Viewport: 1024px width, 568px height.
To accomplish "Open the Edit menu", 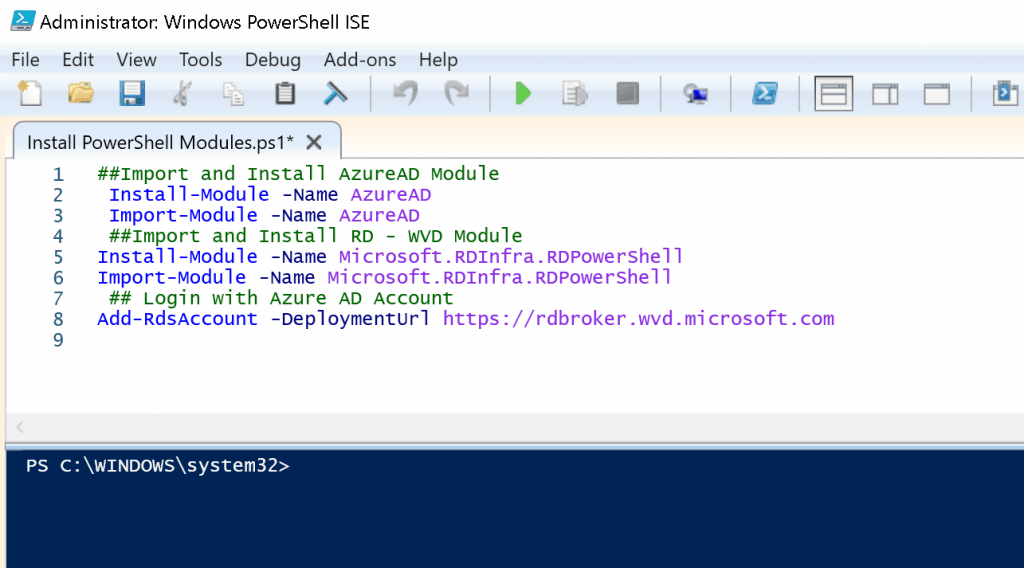I will (78, 60).
